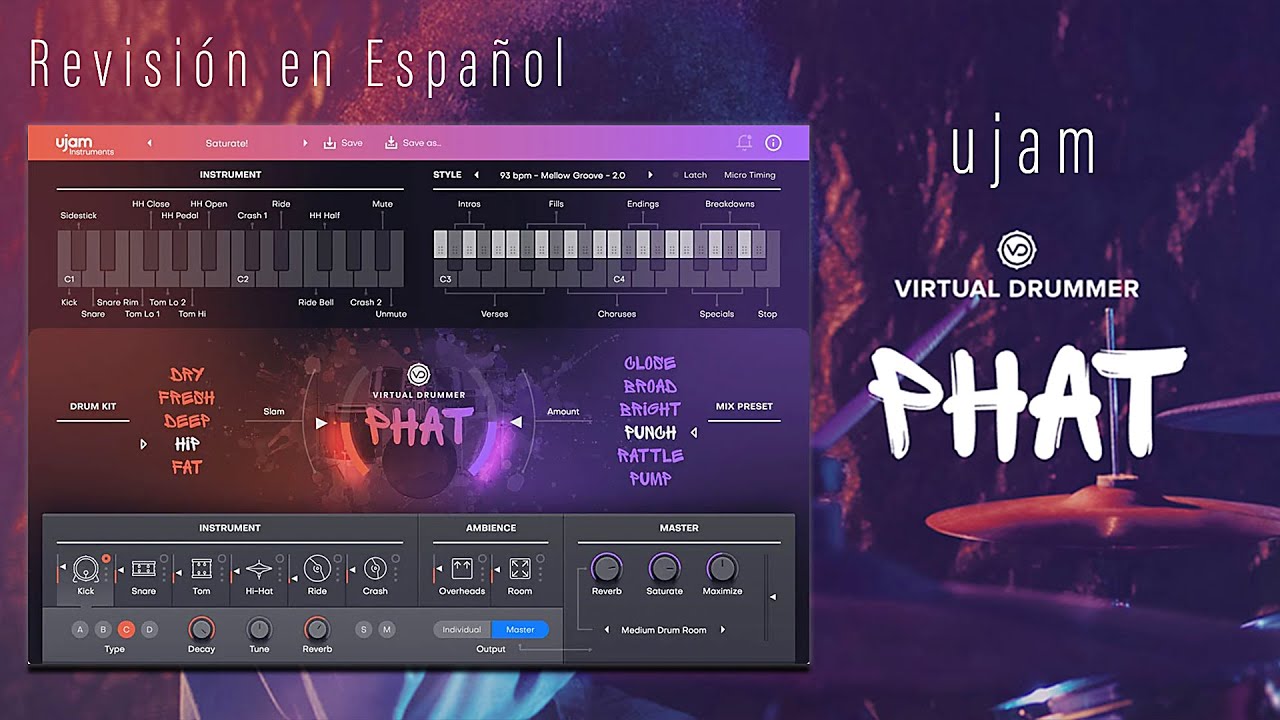Screen dimensions: 1280x720
Task: Click the Master Reverb knob
Action: [x=606, y=569]
